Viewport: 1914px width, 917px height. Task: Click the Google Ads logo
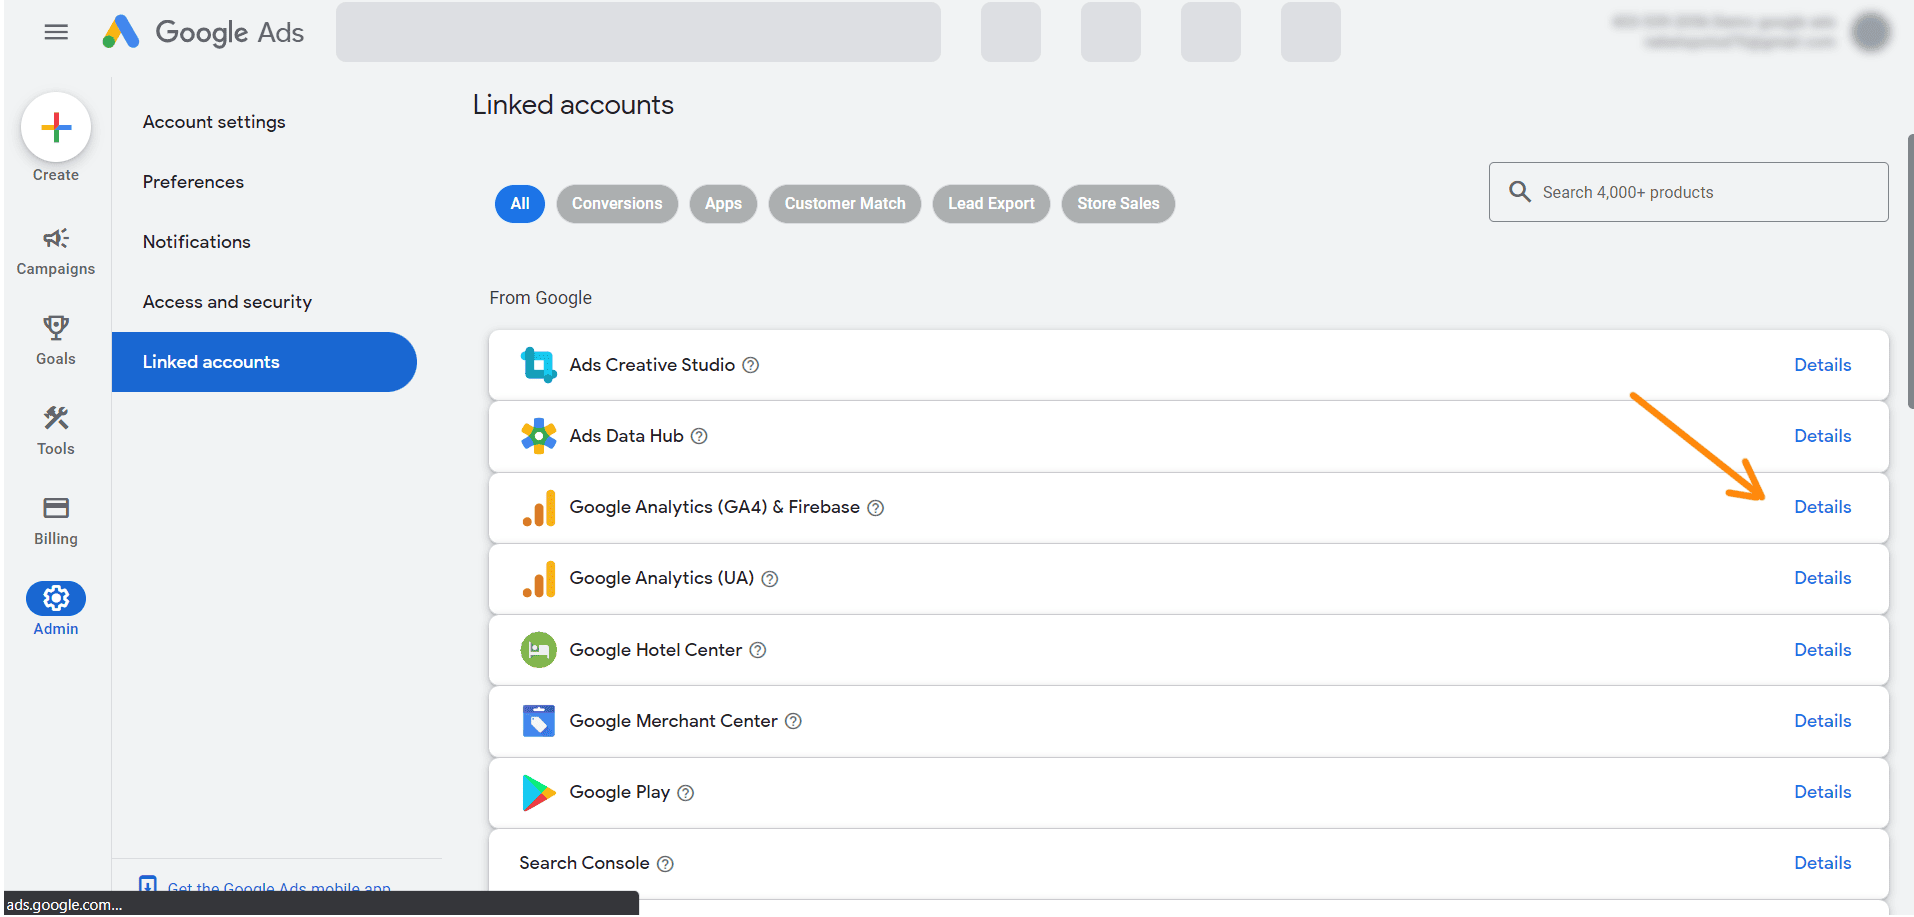(x=203, y=32)
